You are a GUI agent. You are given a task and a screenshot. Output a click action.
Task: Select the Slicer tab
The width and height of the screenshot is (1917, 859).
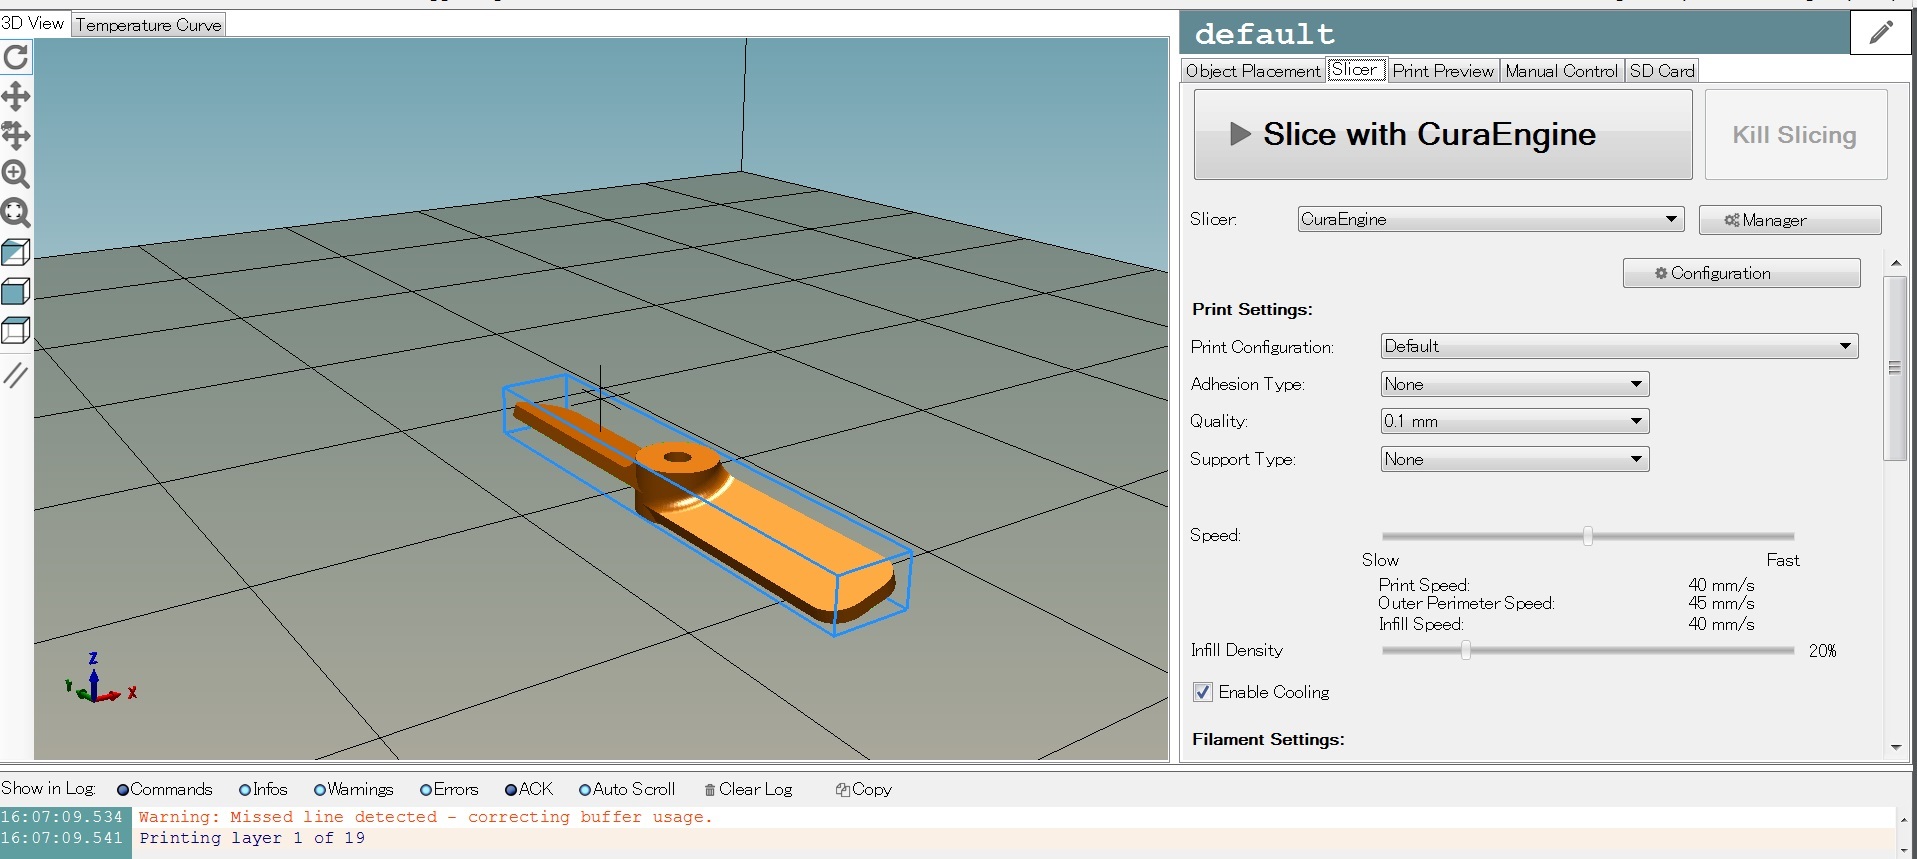(x=1356, y=69)
